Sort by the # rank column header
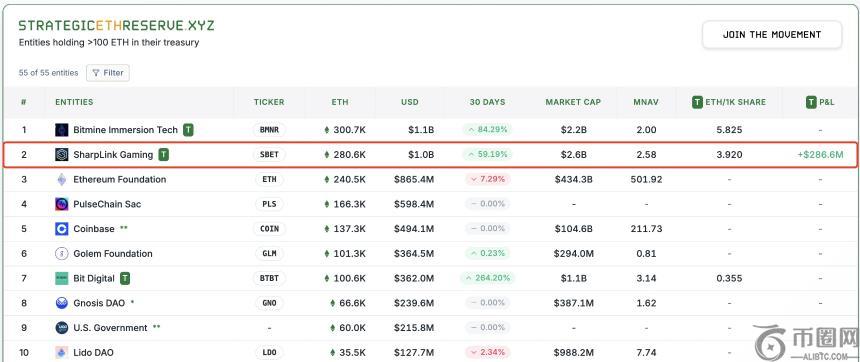Viewport: 860px width, 362px height. (24, 102)
